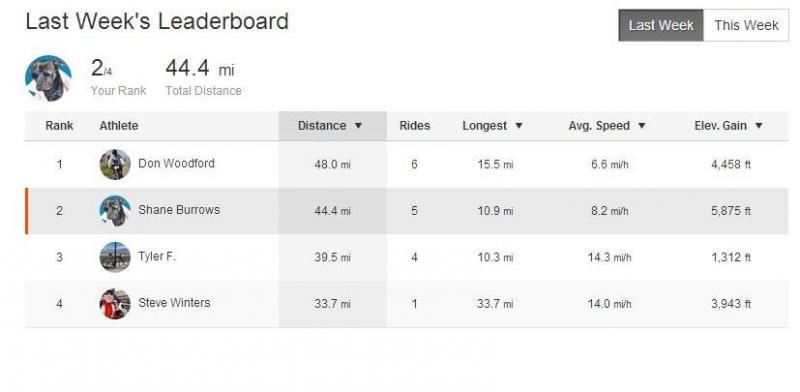Click the large profile avatar beside Your Rank
The height and width of the screenshot is (392, 800).
(48, 78)
